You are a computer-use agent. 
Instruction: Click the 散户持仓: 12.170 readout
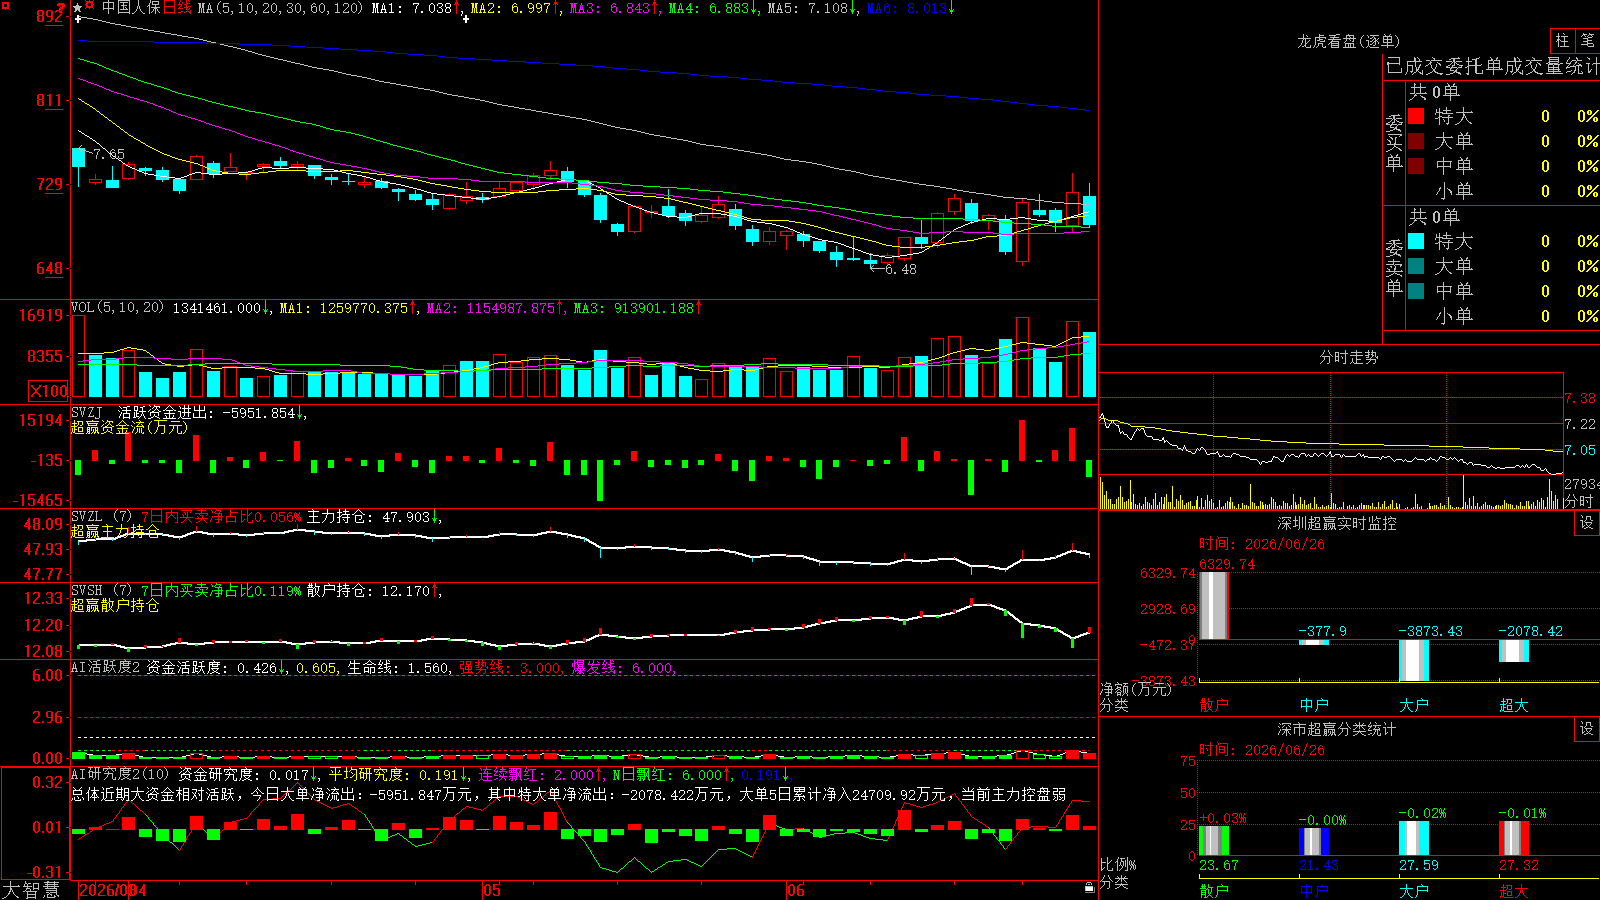(x=374, y=591)
